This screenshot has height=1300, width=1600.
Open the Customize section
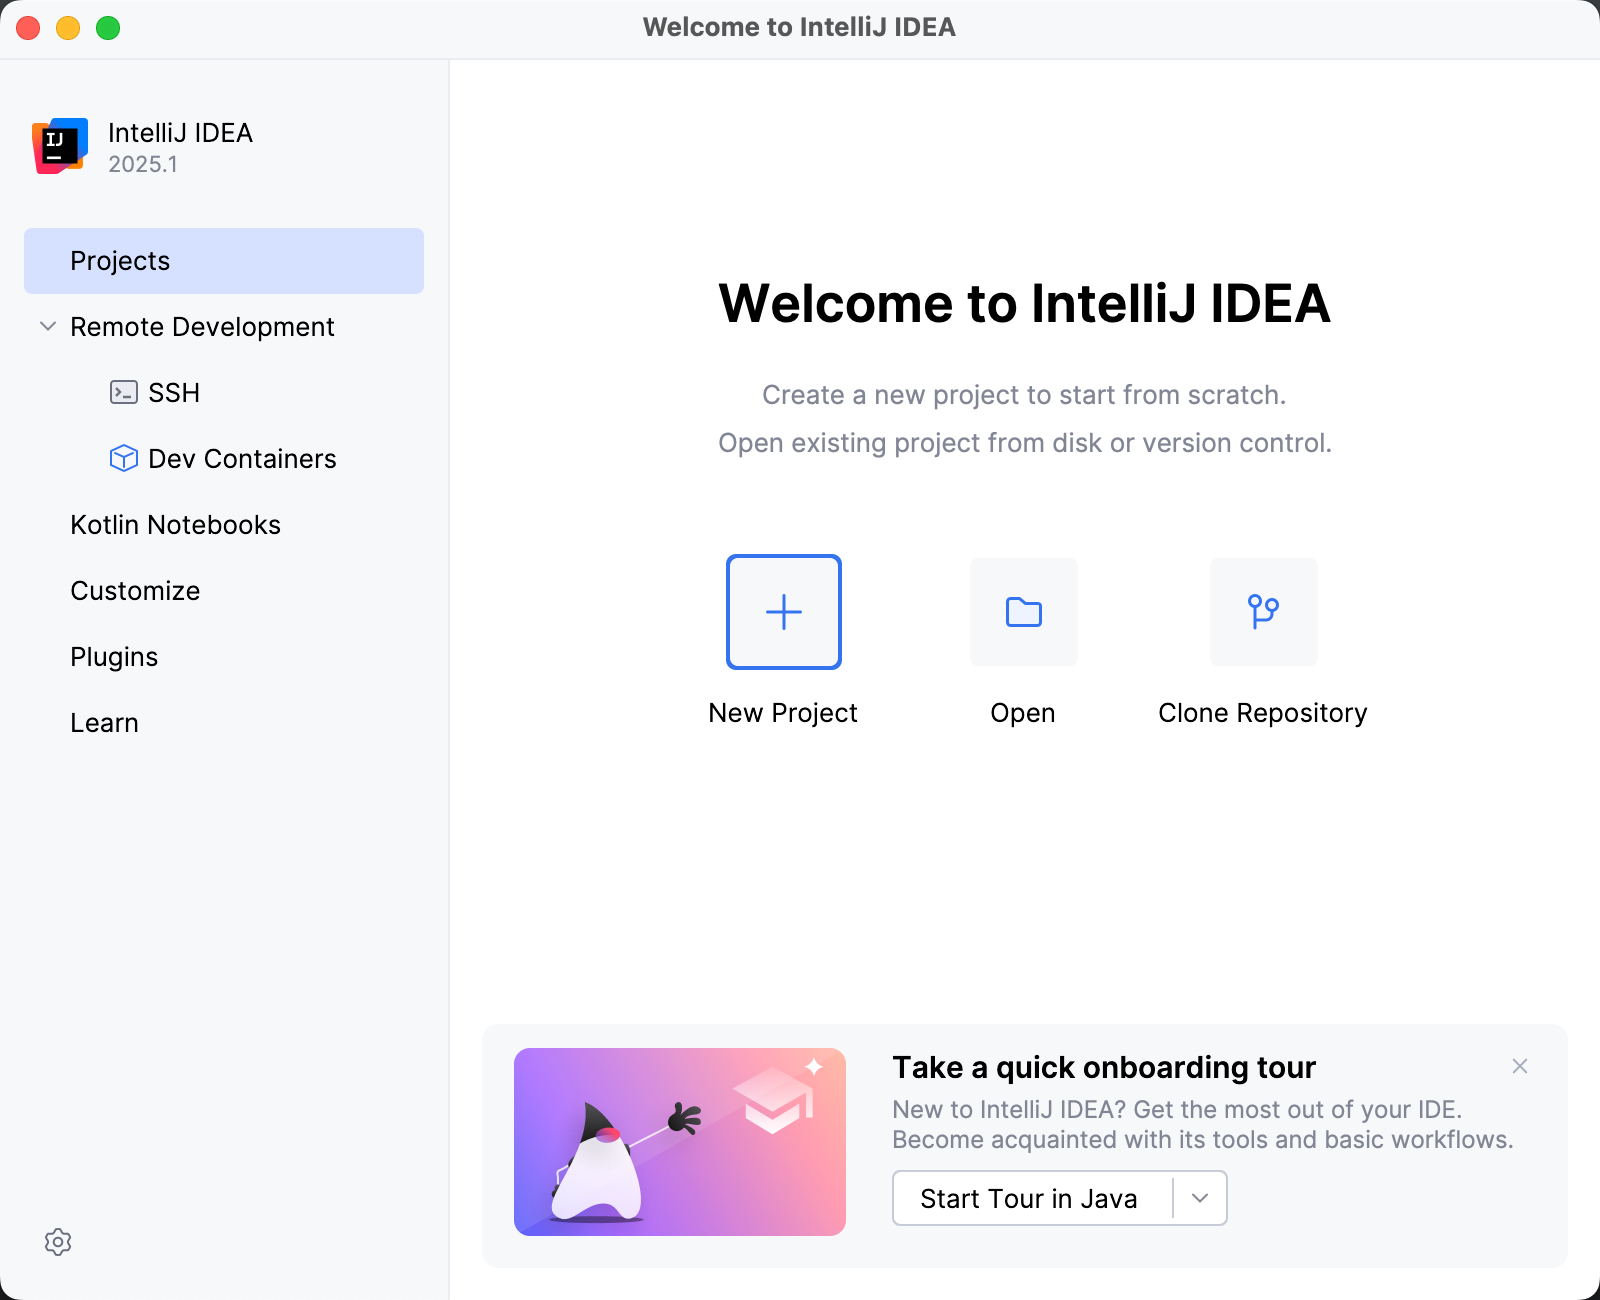(x=135, y=590)
